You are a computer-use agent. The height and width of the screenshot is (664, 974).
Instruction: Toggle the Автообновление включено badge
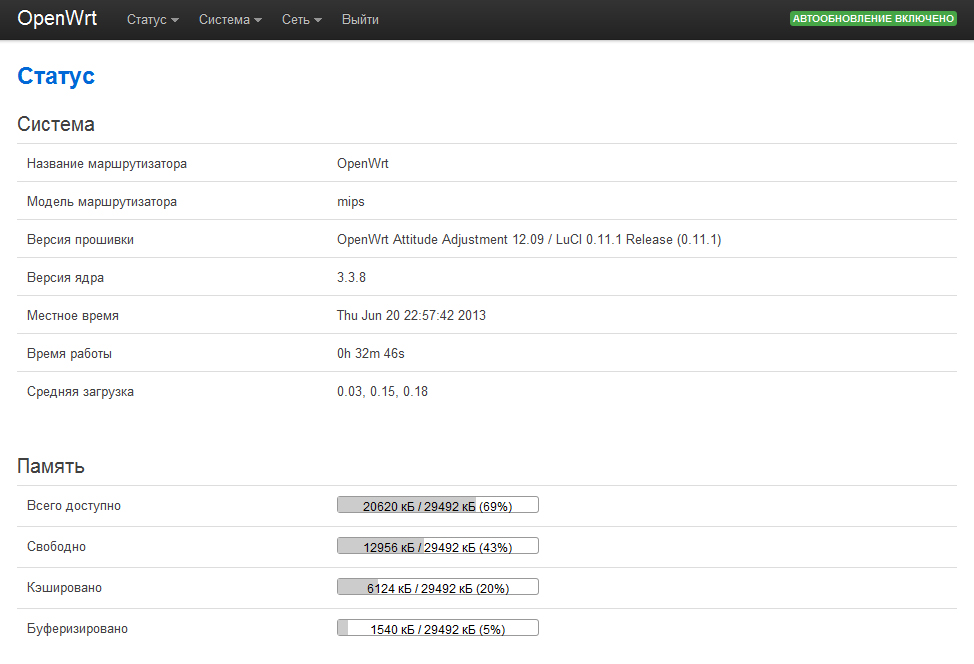click(x=874, y=19)
